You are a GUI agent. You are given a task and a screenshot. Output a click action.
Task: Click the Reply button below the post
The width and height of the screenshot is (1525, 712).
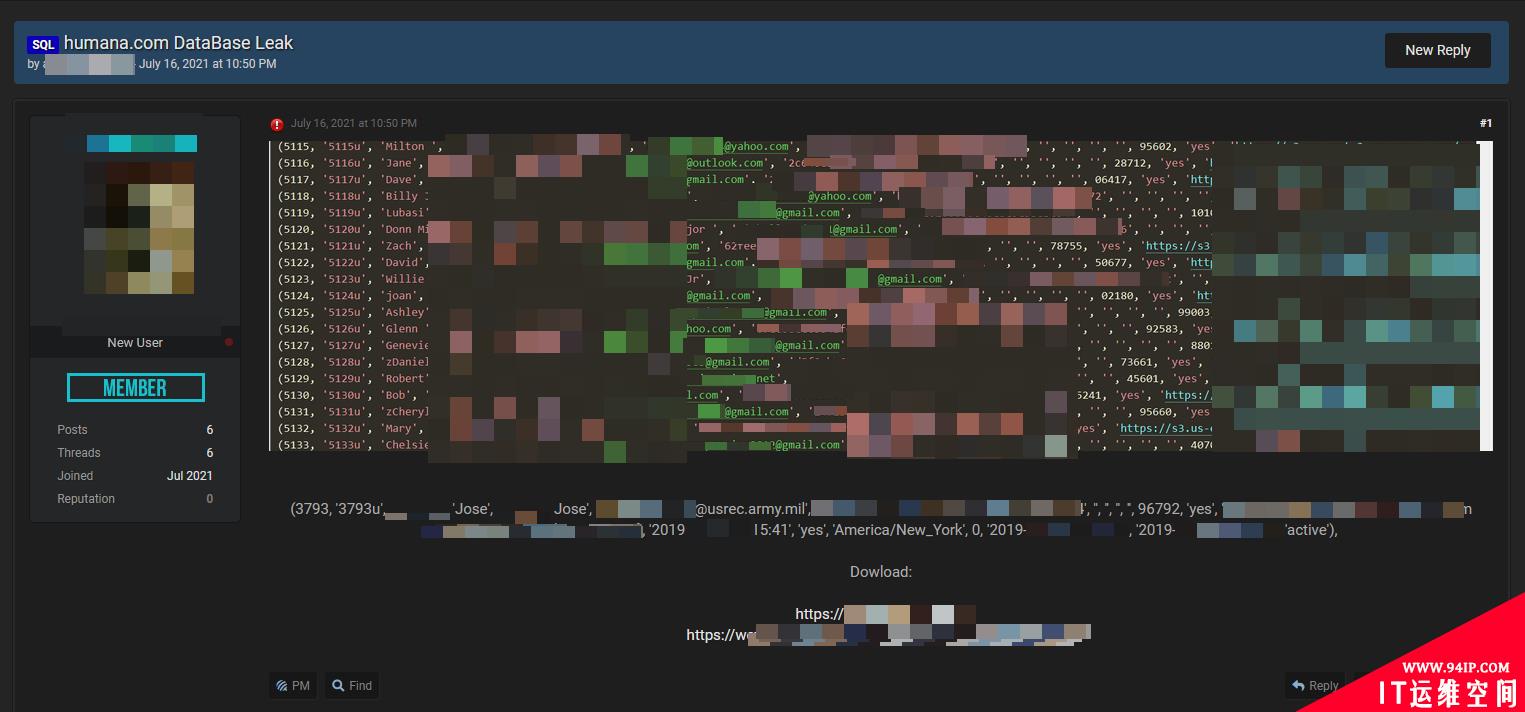coord(1314,685)
